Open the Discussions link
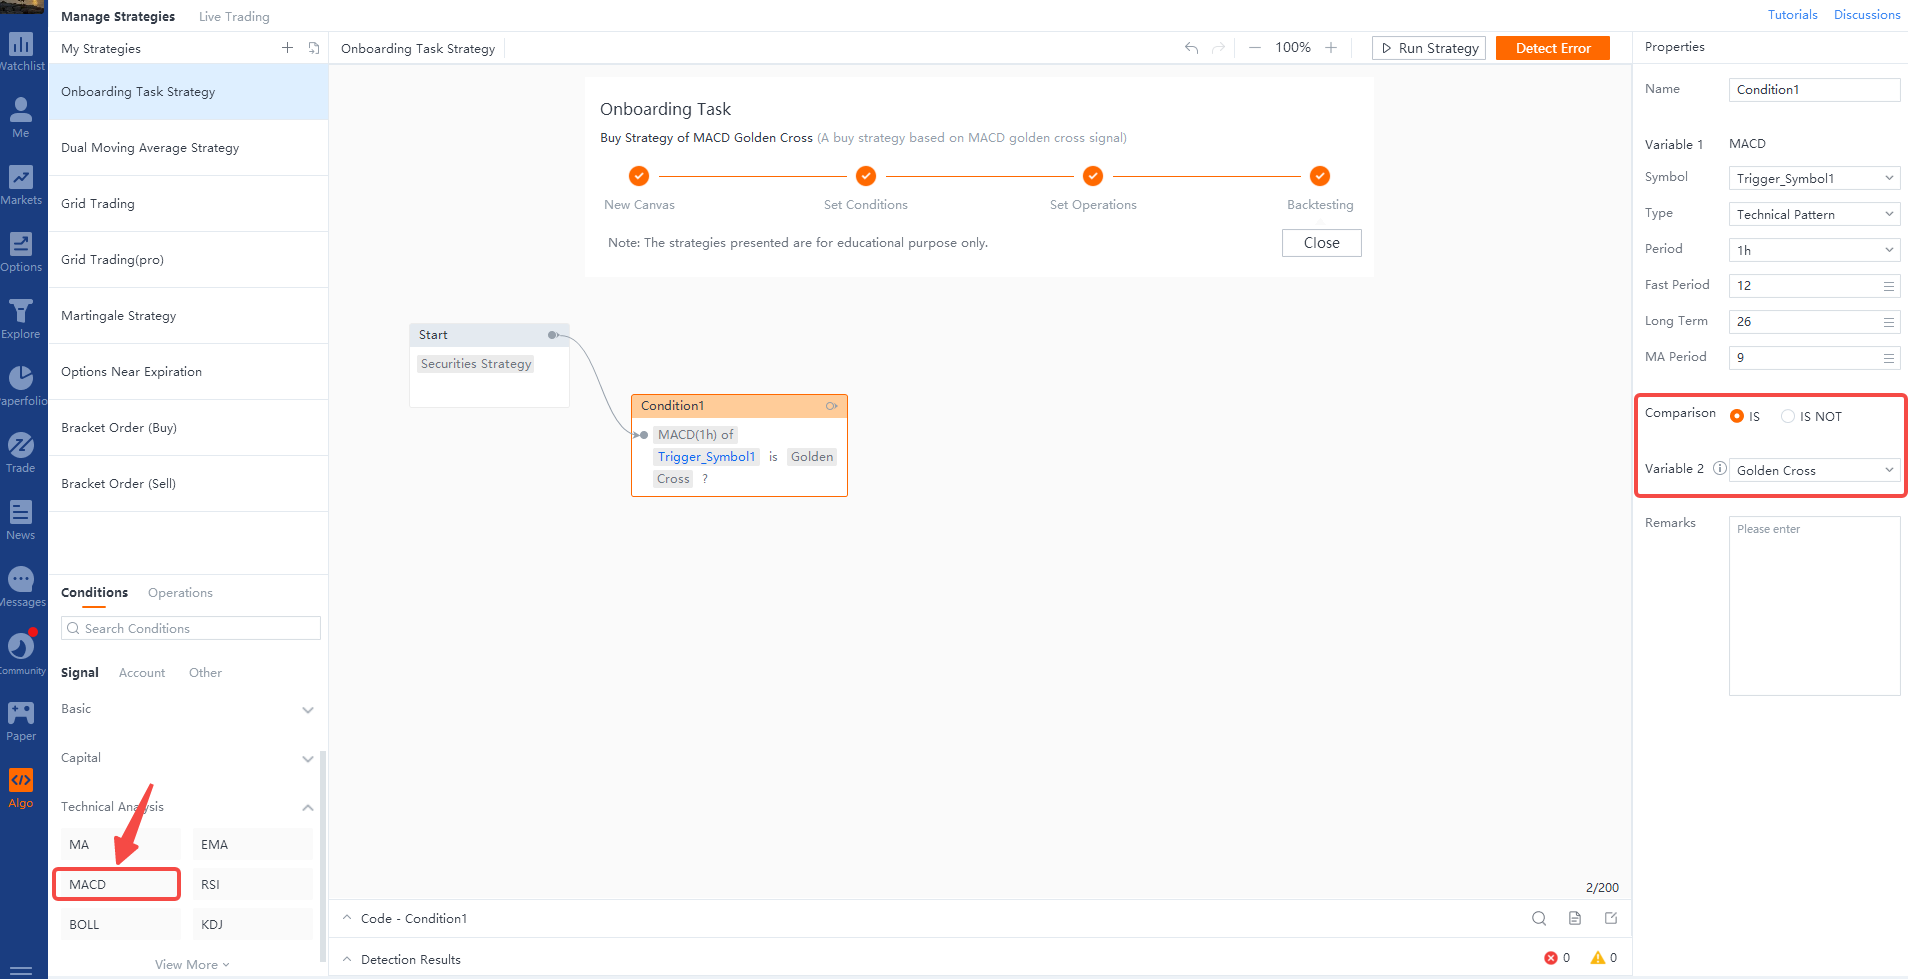1908x979 pixels. [1866, 15]
